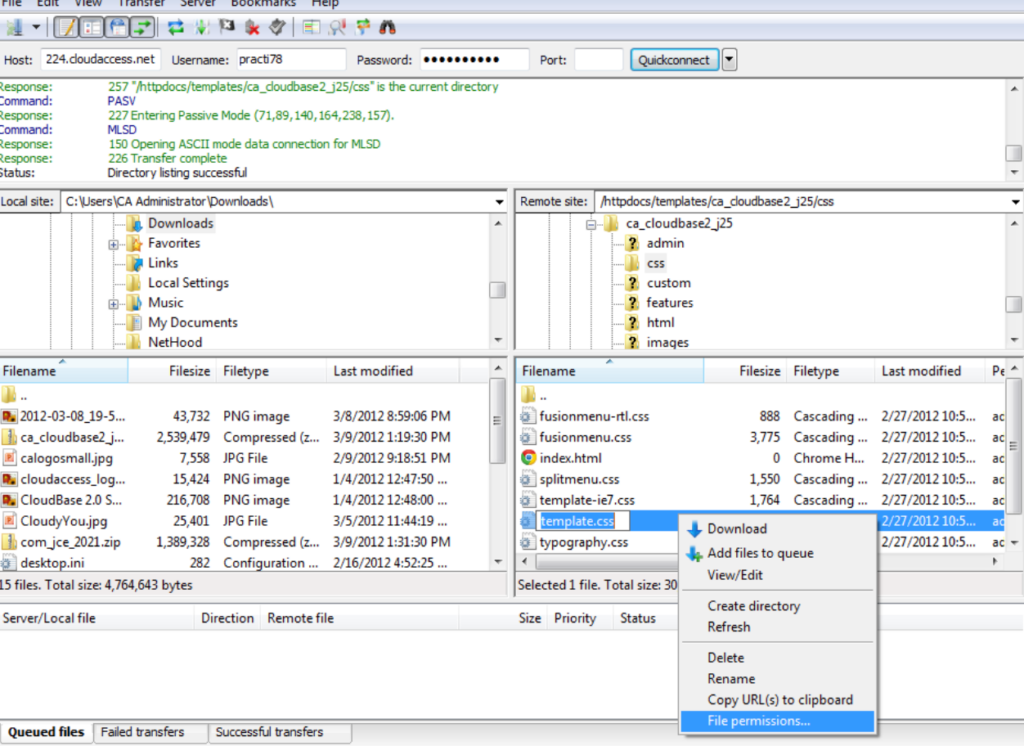Click the message log vertical scrollbar thumb
This screenshot has width=1024, height=746.
tap(1013, 154)
